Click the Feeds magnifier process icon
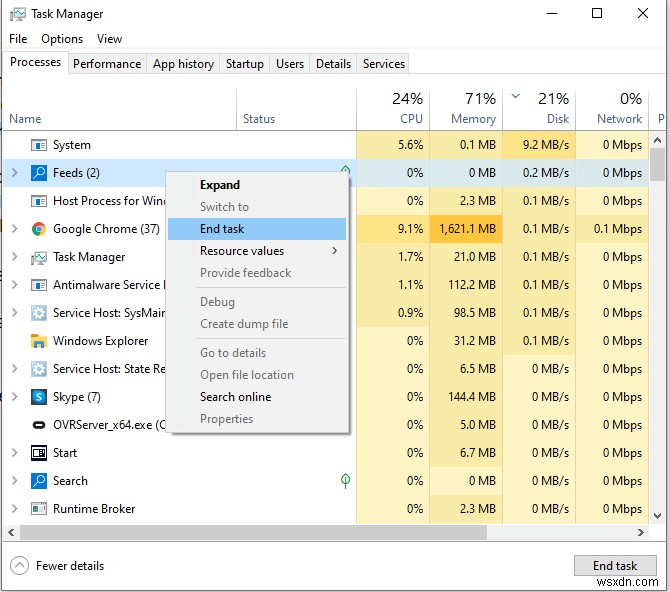Image resolution: width=670 pixels, height=592 pixels. pyautogui.click(x=39, y=173)
